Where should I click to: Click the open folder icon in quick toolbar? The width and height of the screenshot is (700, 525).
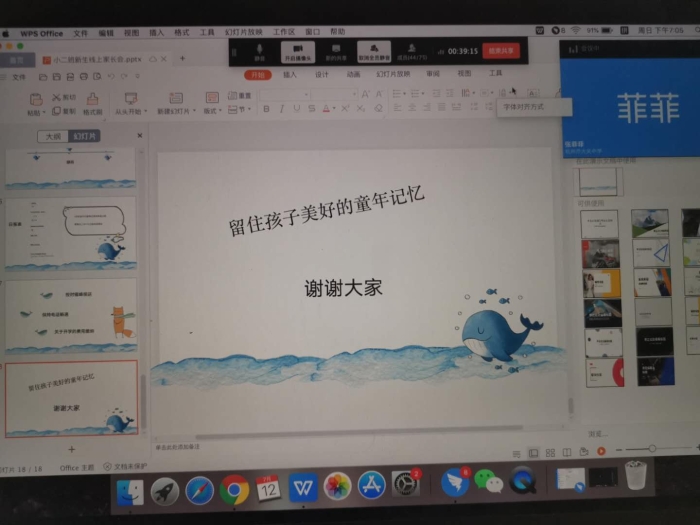coord(43,77)
